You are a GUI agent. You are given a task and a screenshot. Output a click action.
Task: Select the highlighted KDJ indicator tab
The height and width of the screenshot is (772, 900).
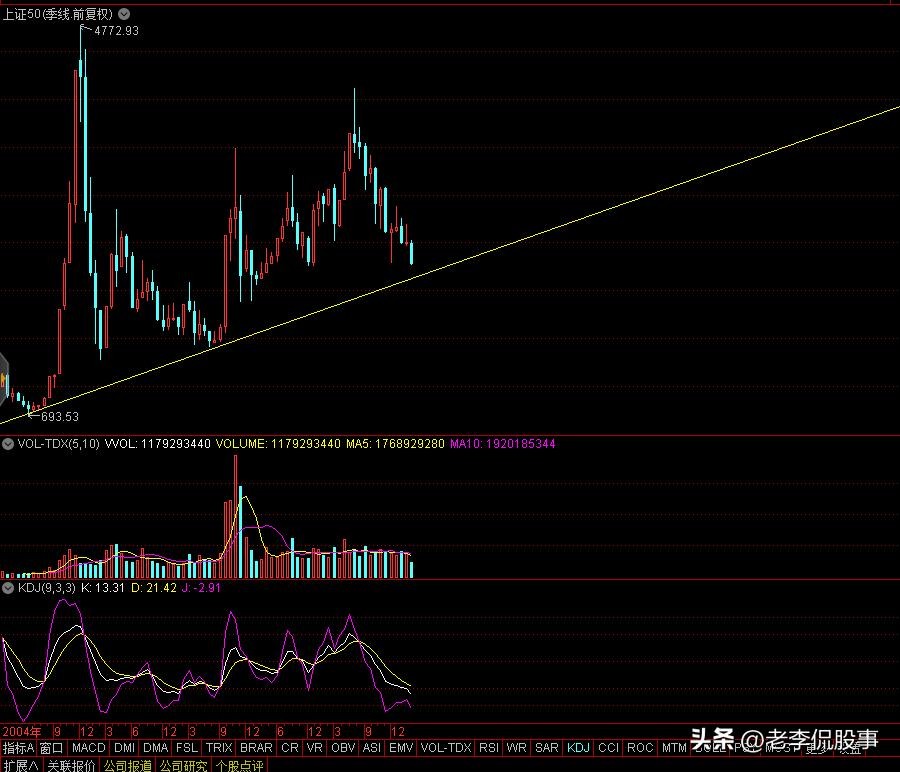[578, 748]
